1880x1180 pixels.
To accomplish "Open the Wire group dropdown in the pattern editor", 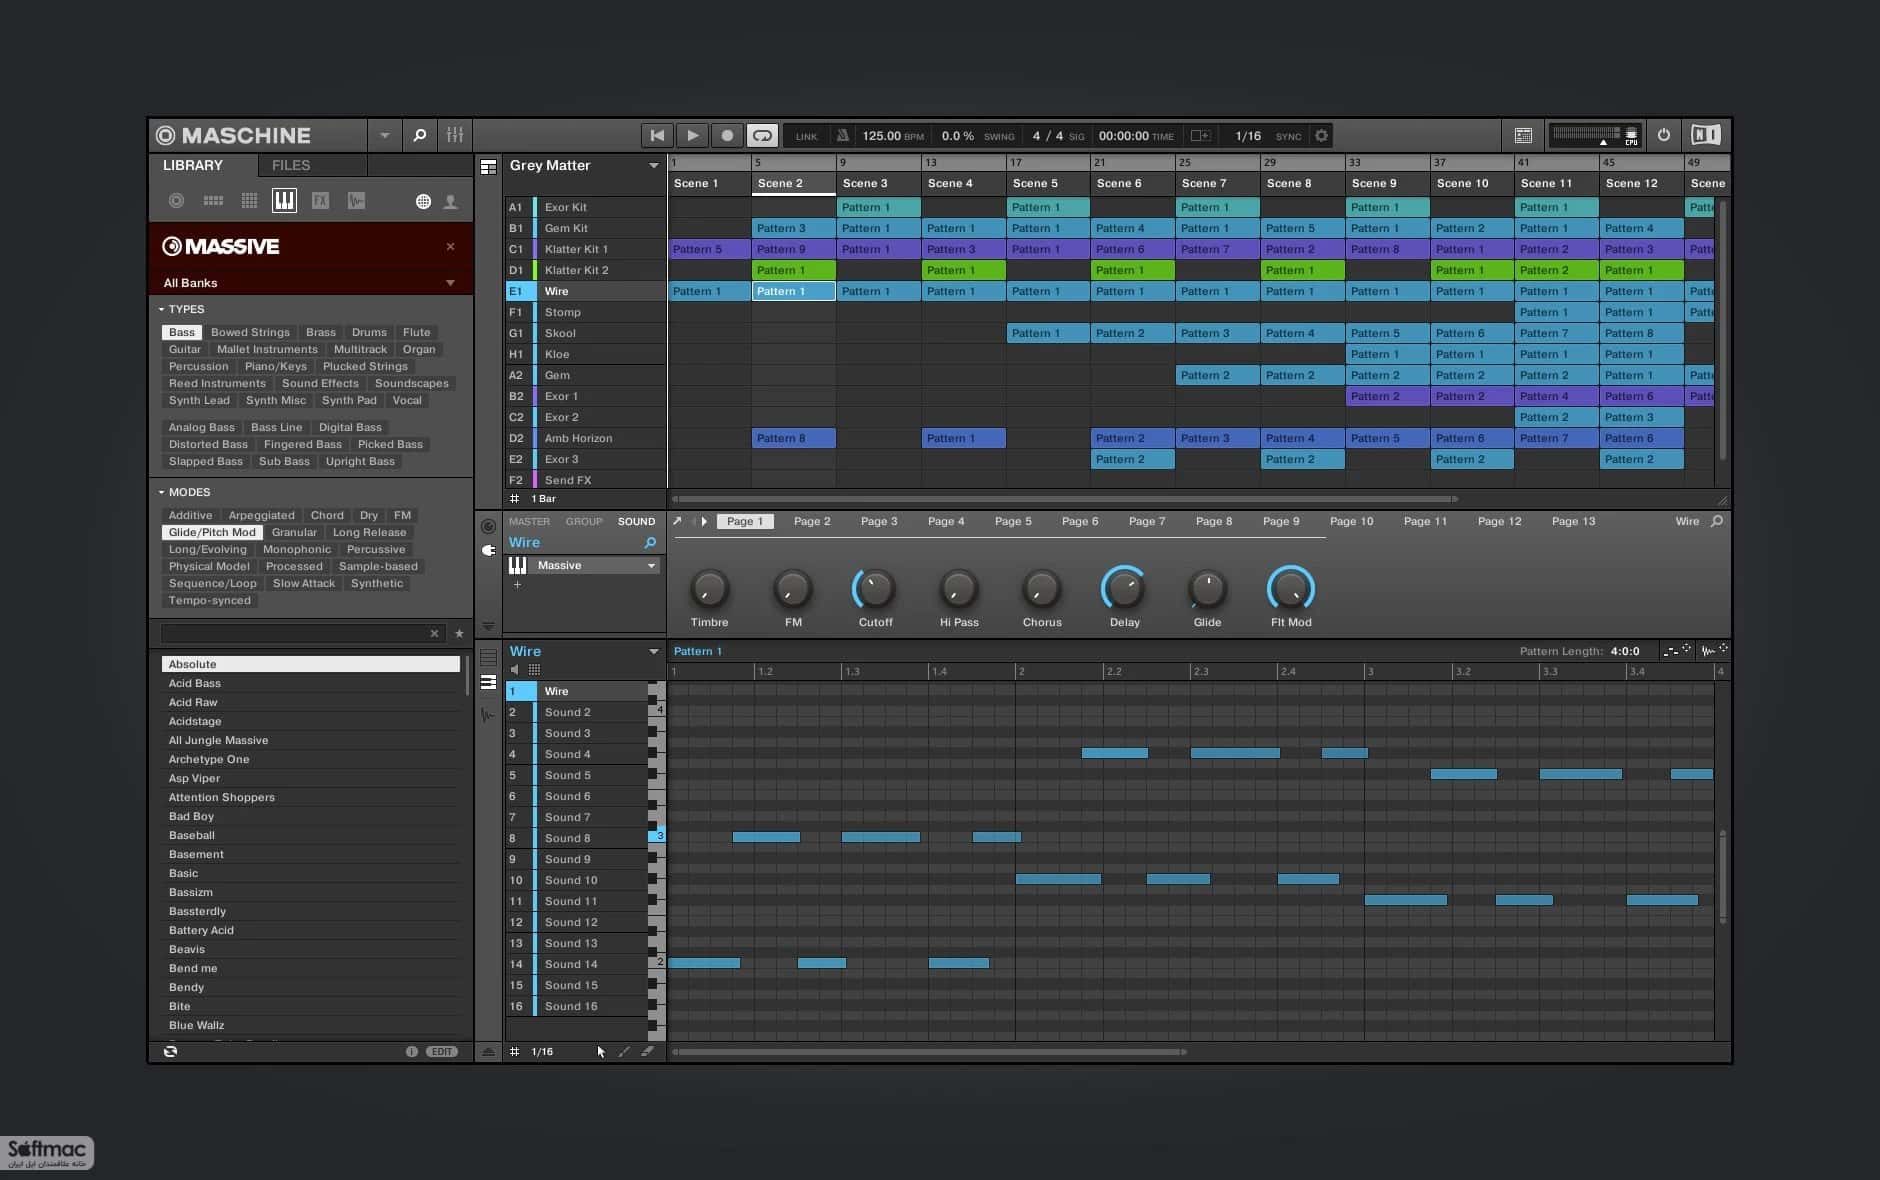I will [654, 651].
